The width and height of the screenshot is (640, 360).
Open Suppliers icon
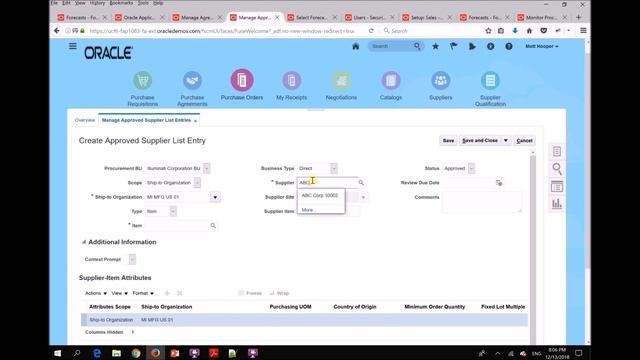(440, 80)
